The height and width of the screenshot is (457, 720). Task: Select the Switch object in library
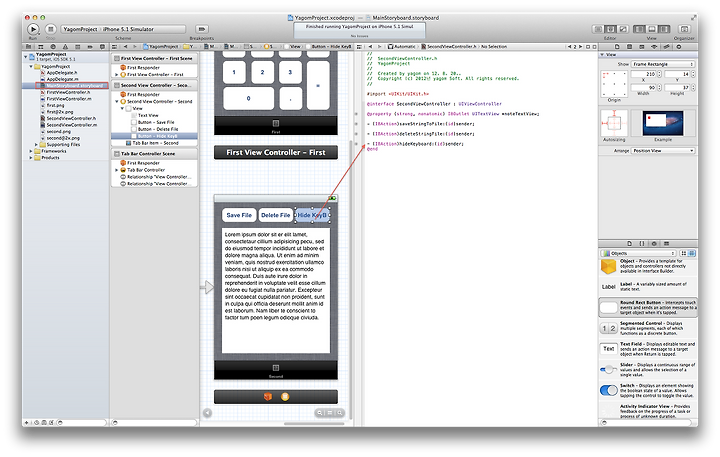pos(648,390)
